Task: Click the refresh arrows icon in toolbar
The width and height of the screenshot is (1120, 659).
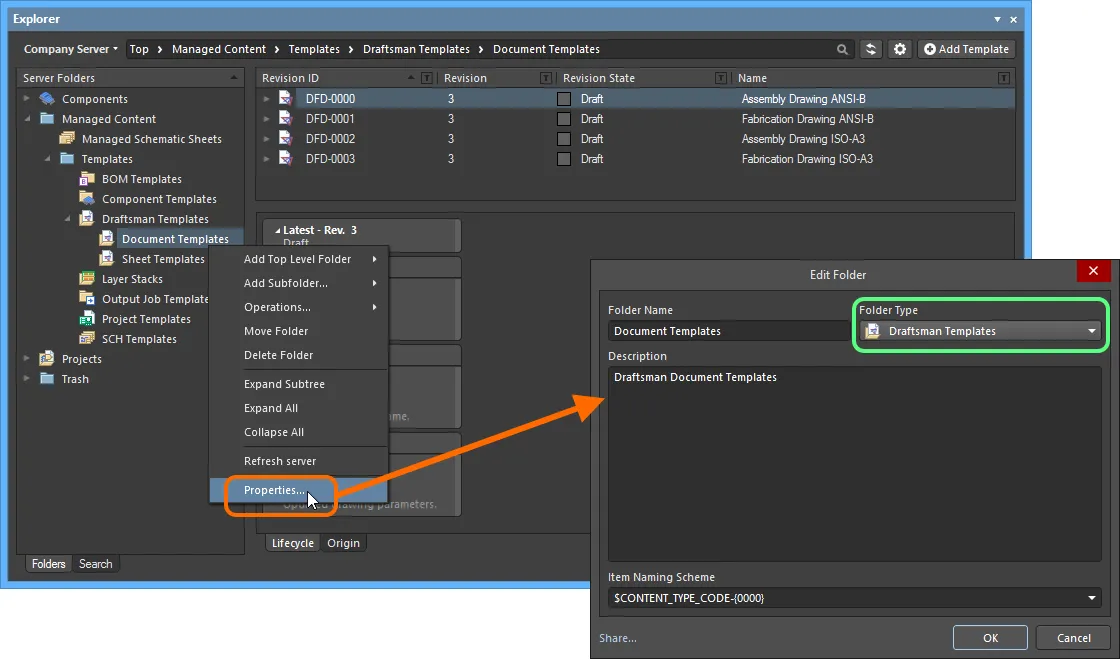Action: (x=871, y=49)
